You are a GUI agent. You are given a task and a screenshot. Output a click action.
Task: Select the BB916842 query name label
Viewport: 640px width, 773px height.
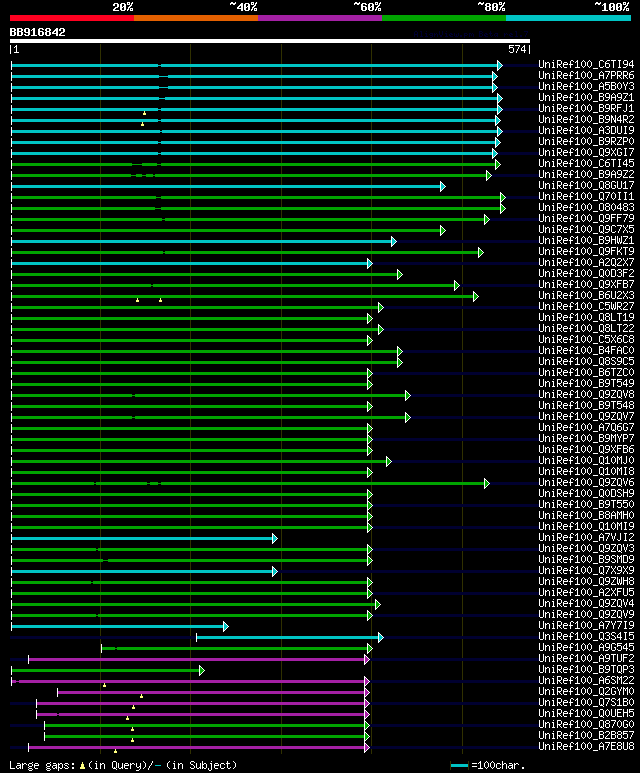pos(37,33)
